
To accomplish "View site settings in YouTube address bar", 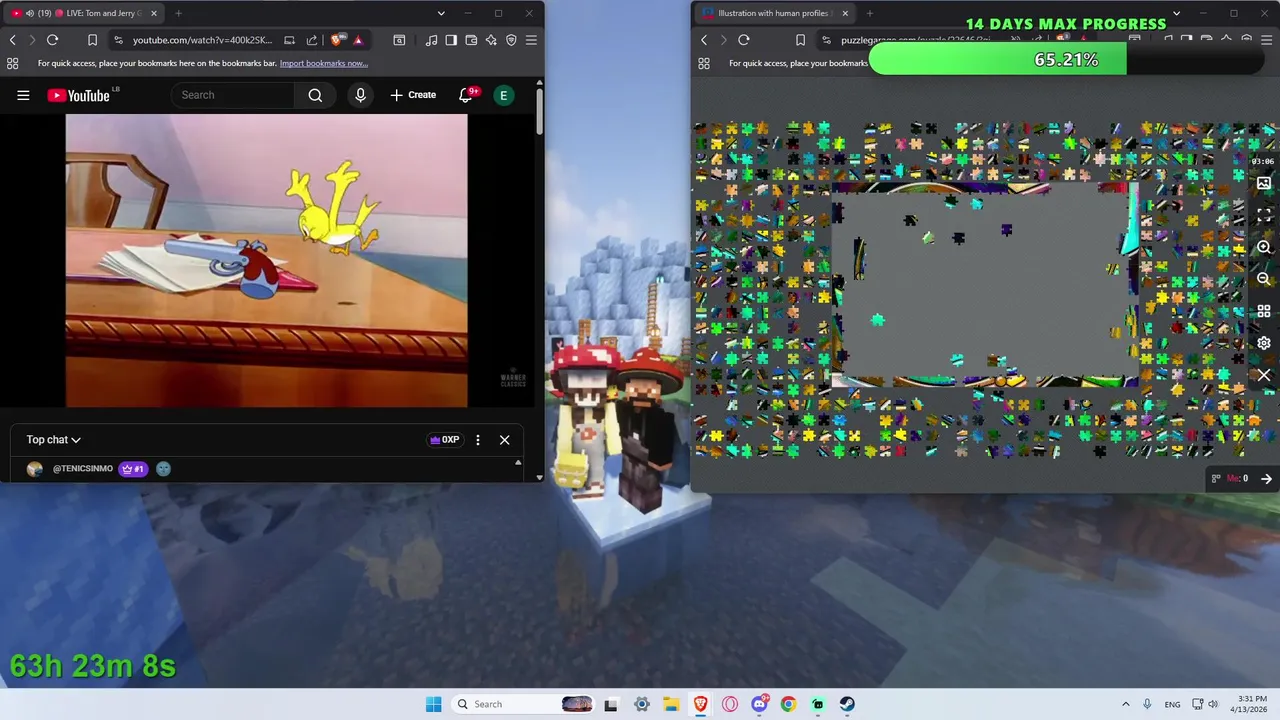I will 119,40.
